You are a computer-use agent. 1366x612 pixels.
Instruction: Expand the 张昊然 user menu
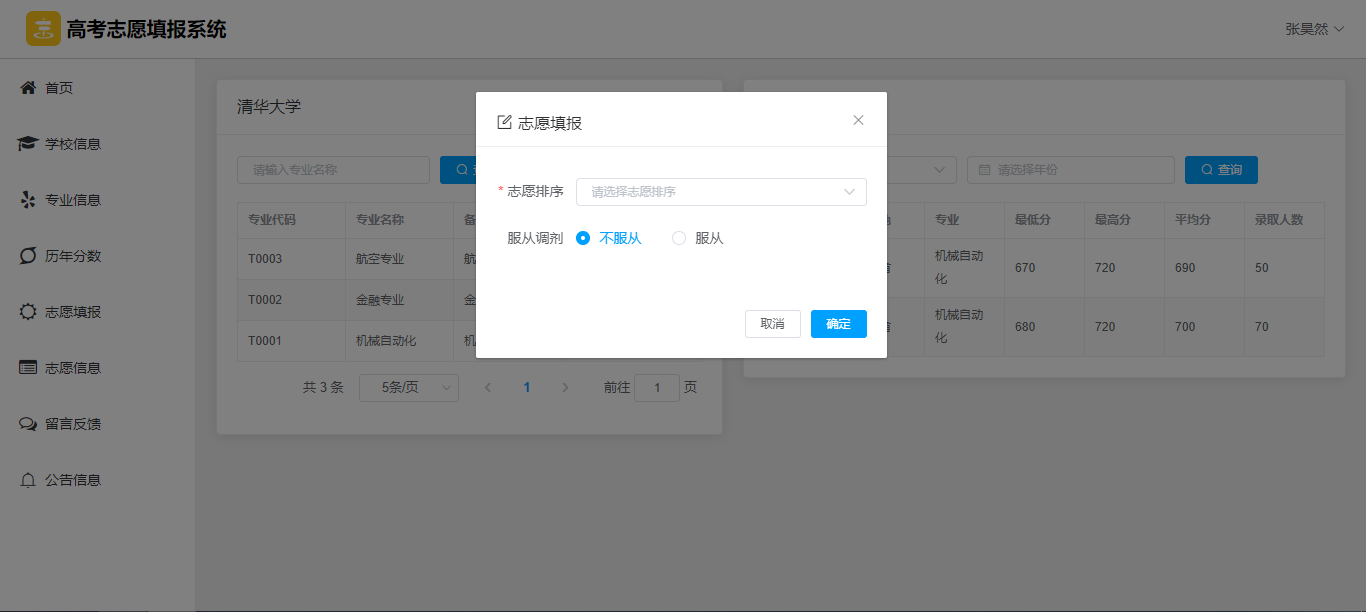coord(1314,29)
